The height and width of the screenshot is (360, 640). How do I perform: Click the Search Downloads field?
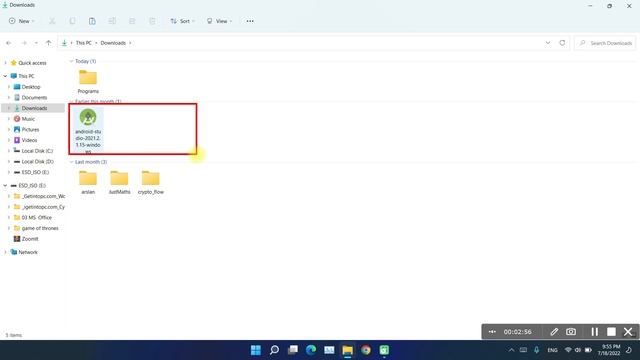pyautogui.click(x=605, y=43)
